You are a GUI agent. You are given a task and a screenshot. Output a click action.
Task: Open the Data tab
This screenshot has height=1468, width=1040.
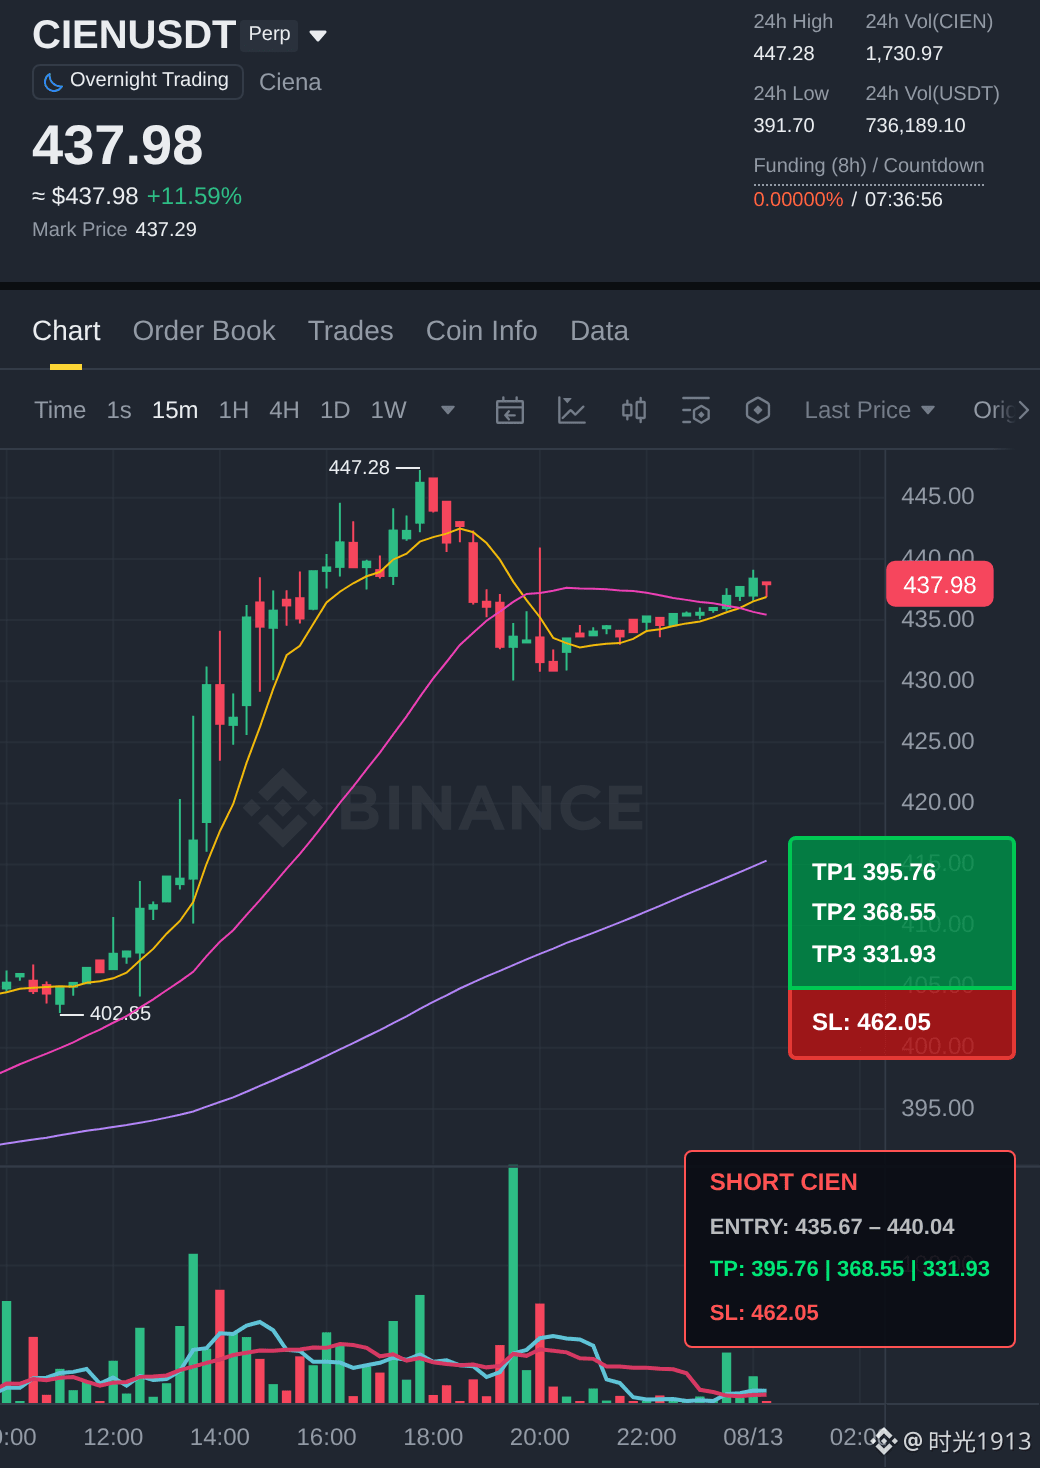[x=599, y=331]
